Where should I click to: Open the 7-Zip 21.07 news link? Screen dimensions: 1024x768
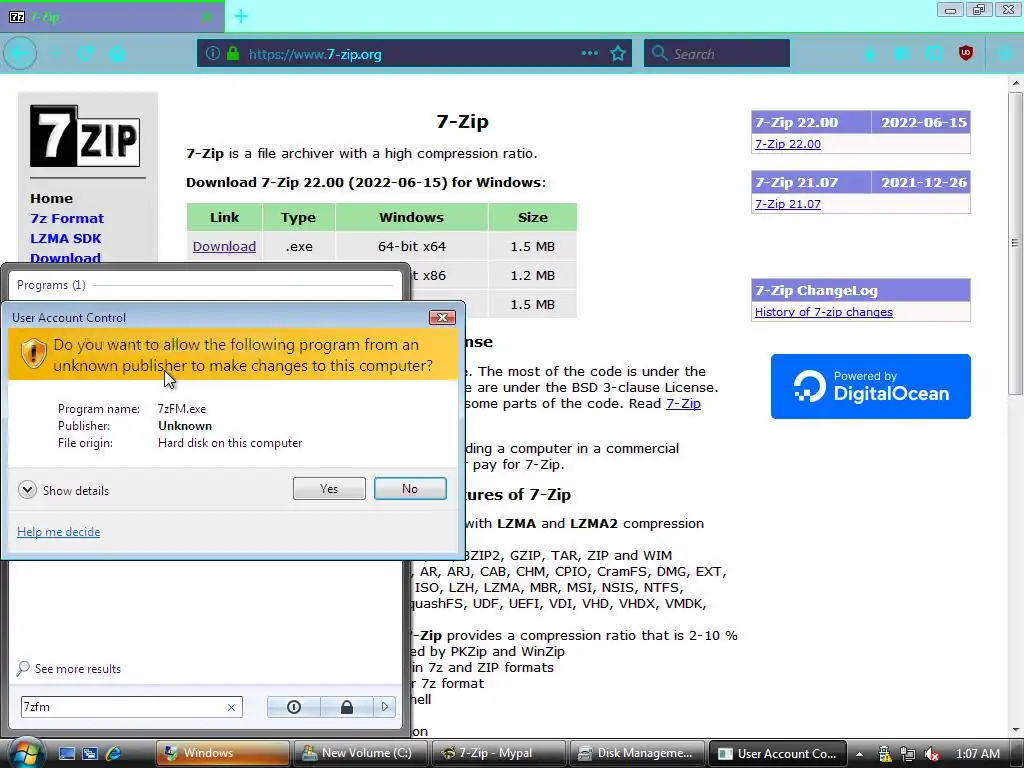point(788,204)
